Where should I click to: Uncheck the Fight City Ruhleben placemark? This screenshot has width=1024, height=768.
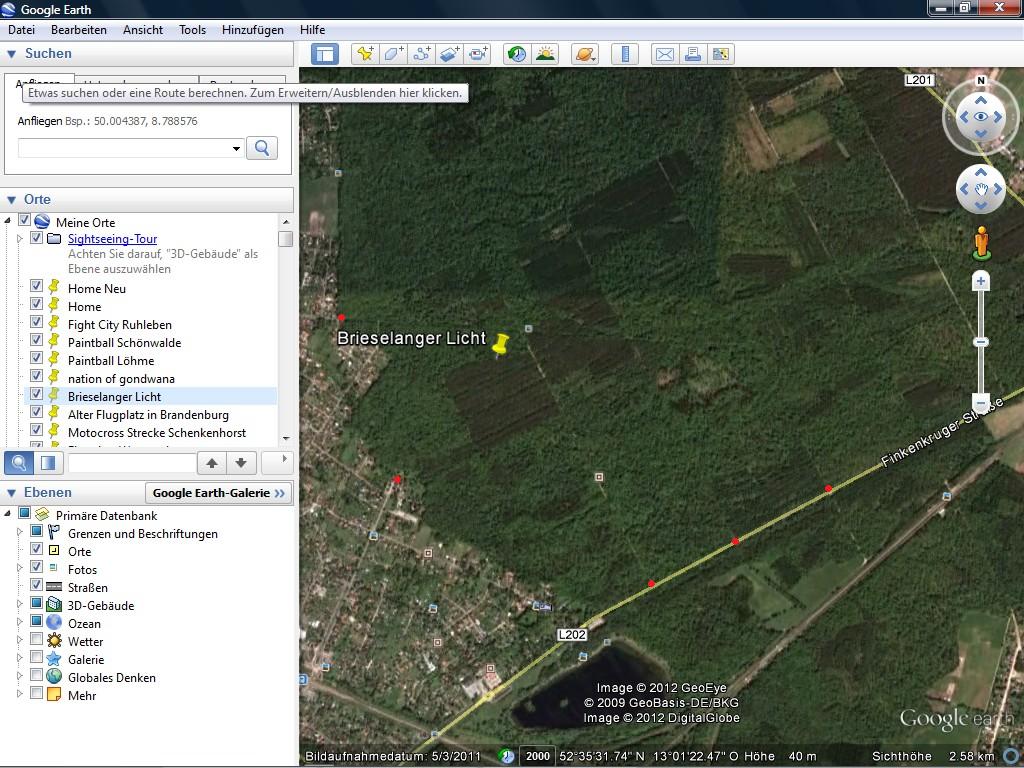point(37,322)
